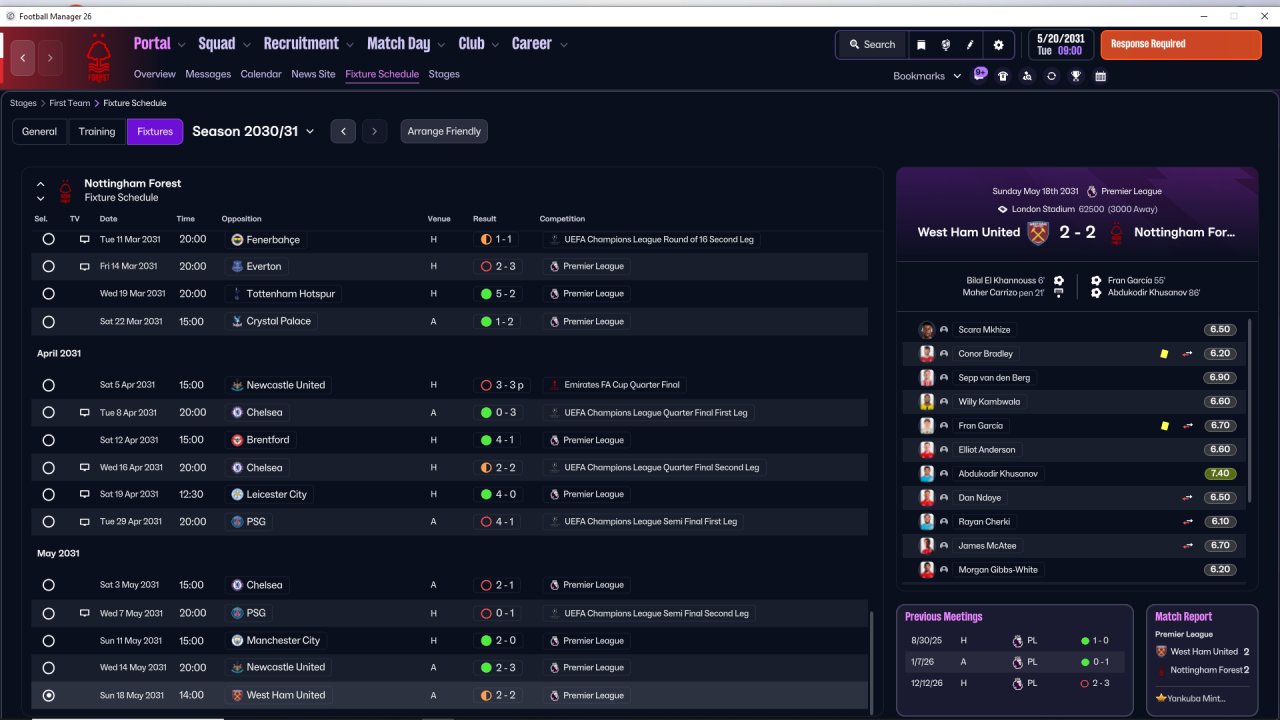Click the Manchester City badge in fixture list
This screenshot has width=1280, height=720.
[237, 640]
